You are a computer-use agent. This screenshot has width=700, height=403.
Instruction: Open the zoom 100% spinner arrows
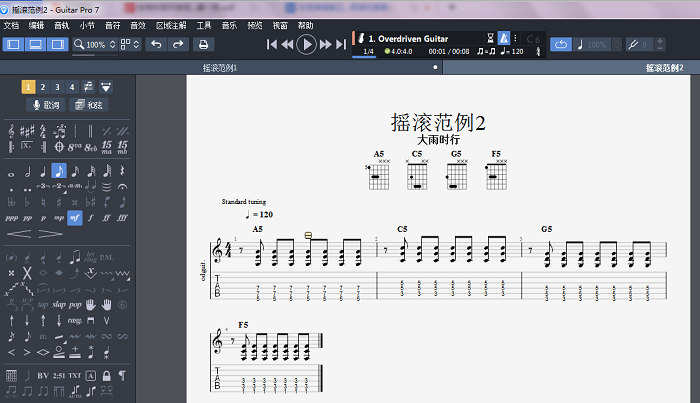tap(112, 44)
